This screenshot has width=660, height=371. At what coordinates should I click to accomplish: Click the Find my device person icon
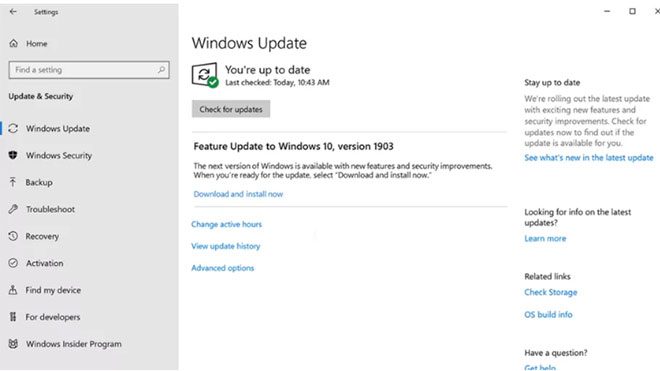13,290
